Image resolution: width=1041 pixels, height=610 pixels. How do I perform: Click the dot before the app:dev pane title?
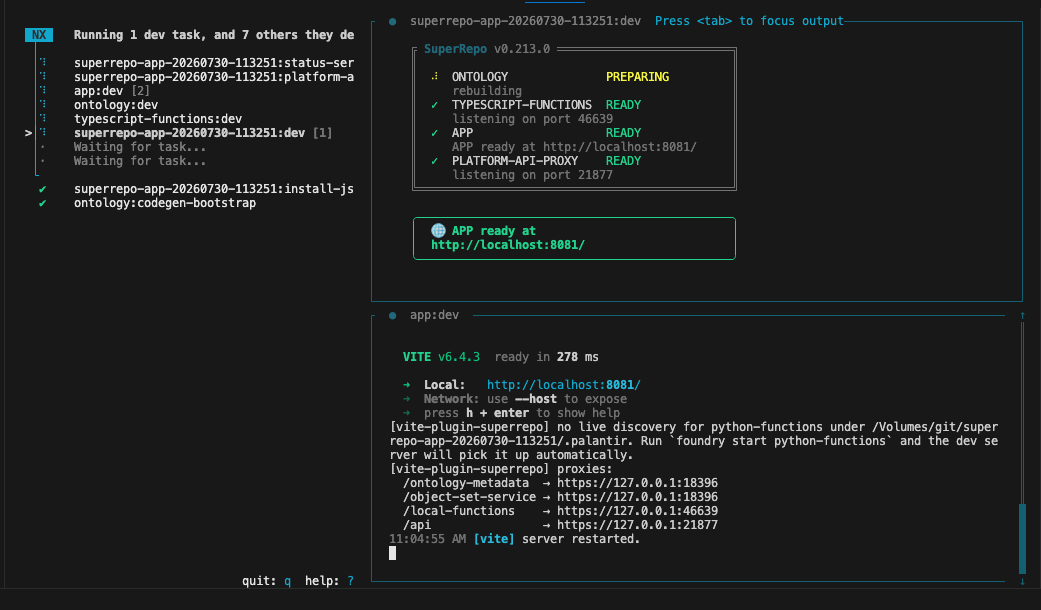click(392, 315)
